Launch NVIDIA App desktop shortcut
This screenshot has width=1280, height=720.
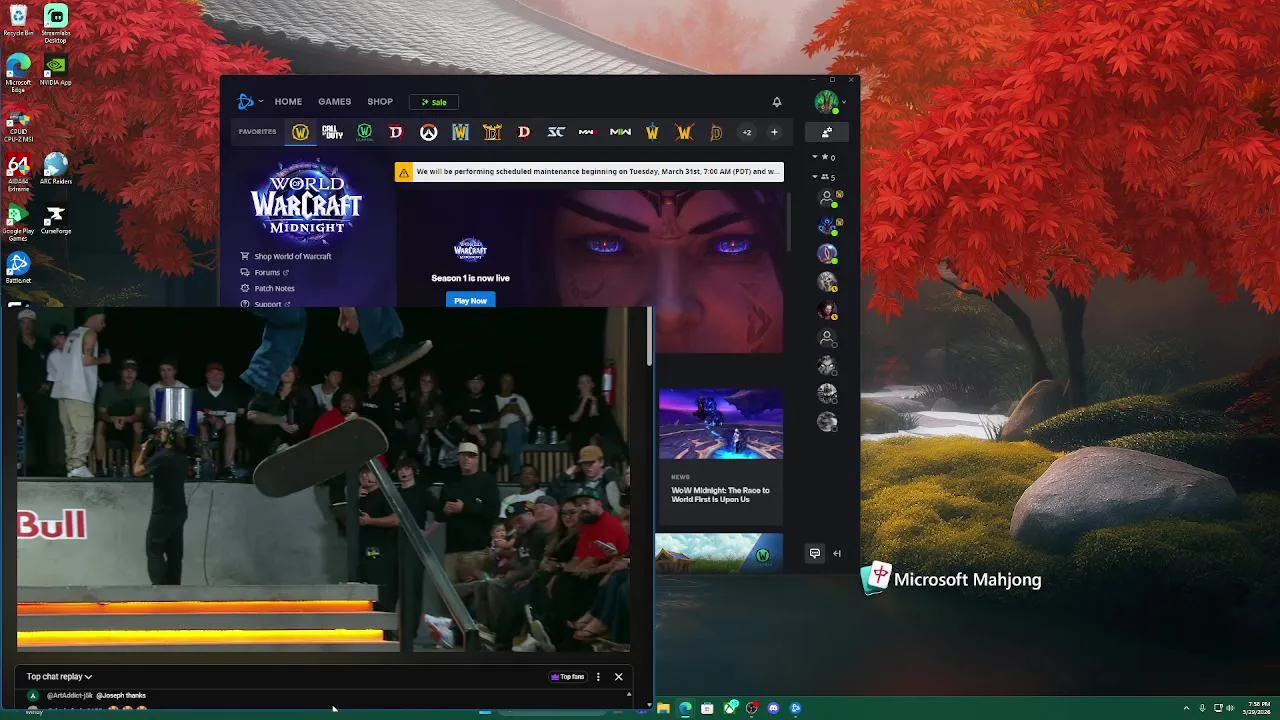[56, 70]
